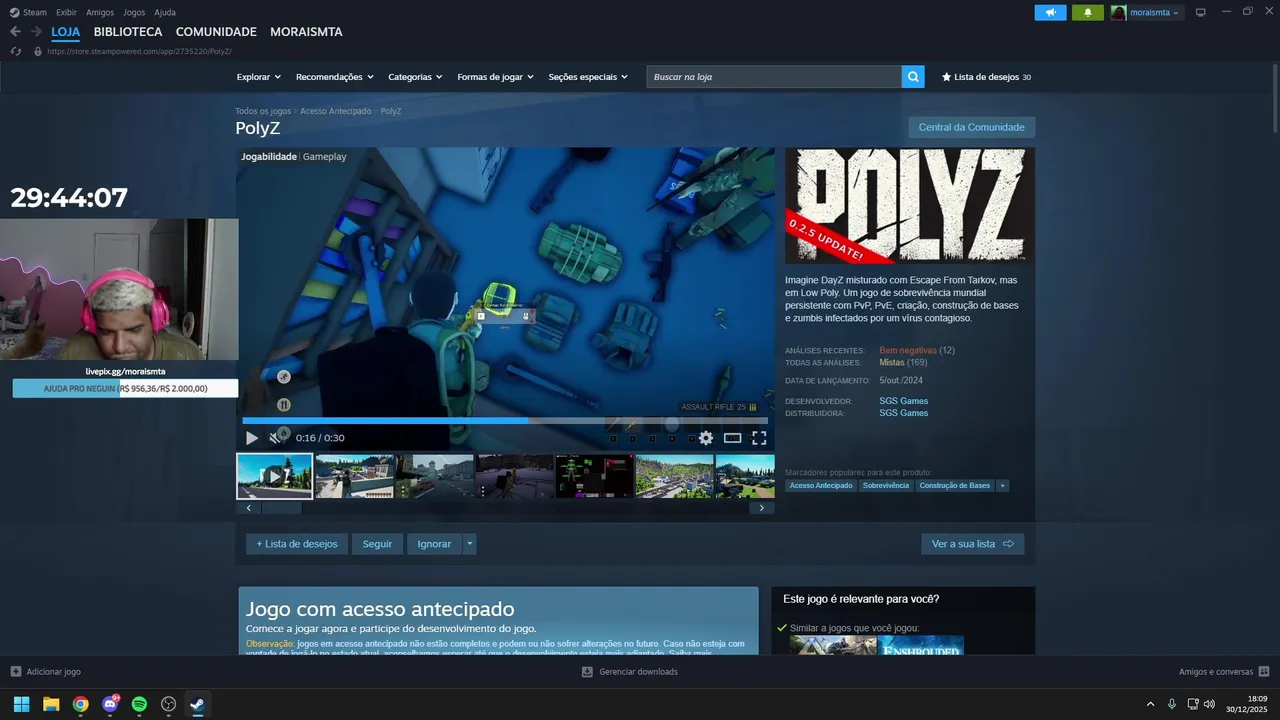Open OBS Studio from taskbar
Image resolution: width=1280 pixels, height=720 pixels.
[x=169, y=704]
